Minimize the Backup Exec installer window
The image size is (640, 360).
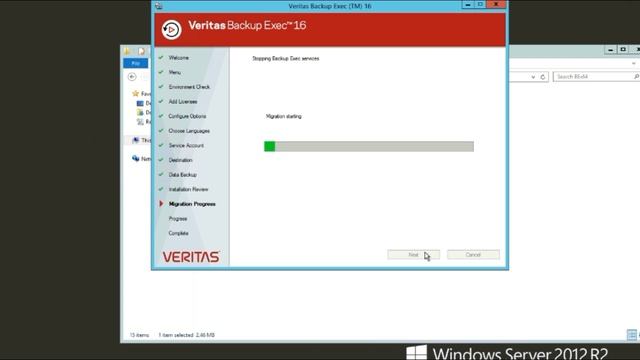click(x=468, y=5)
